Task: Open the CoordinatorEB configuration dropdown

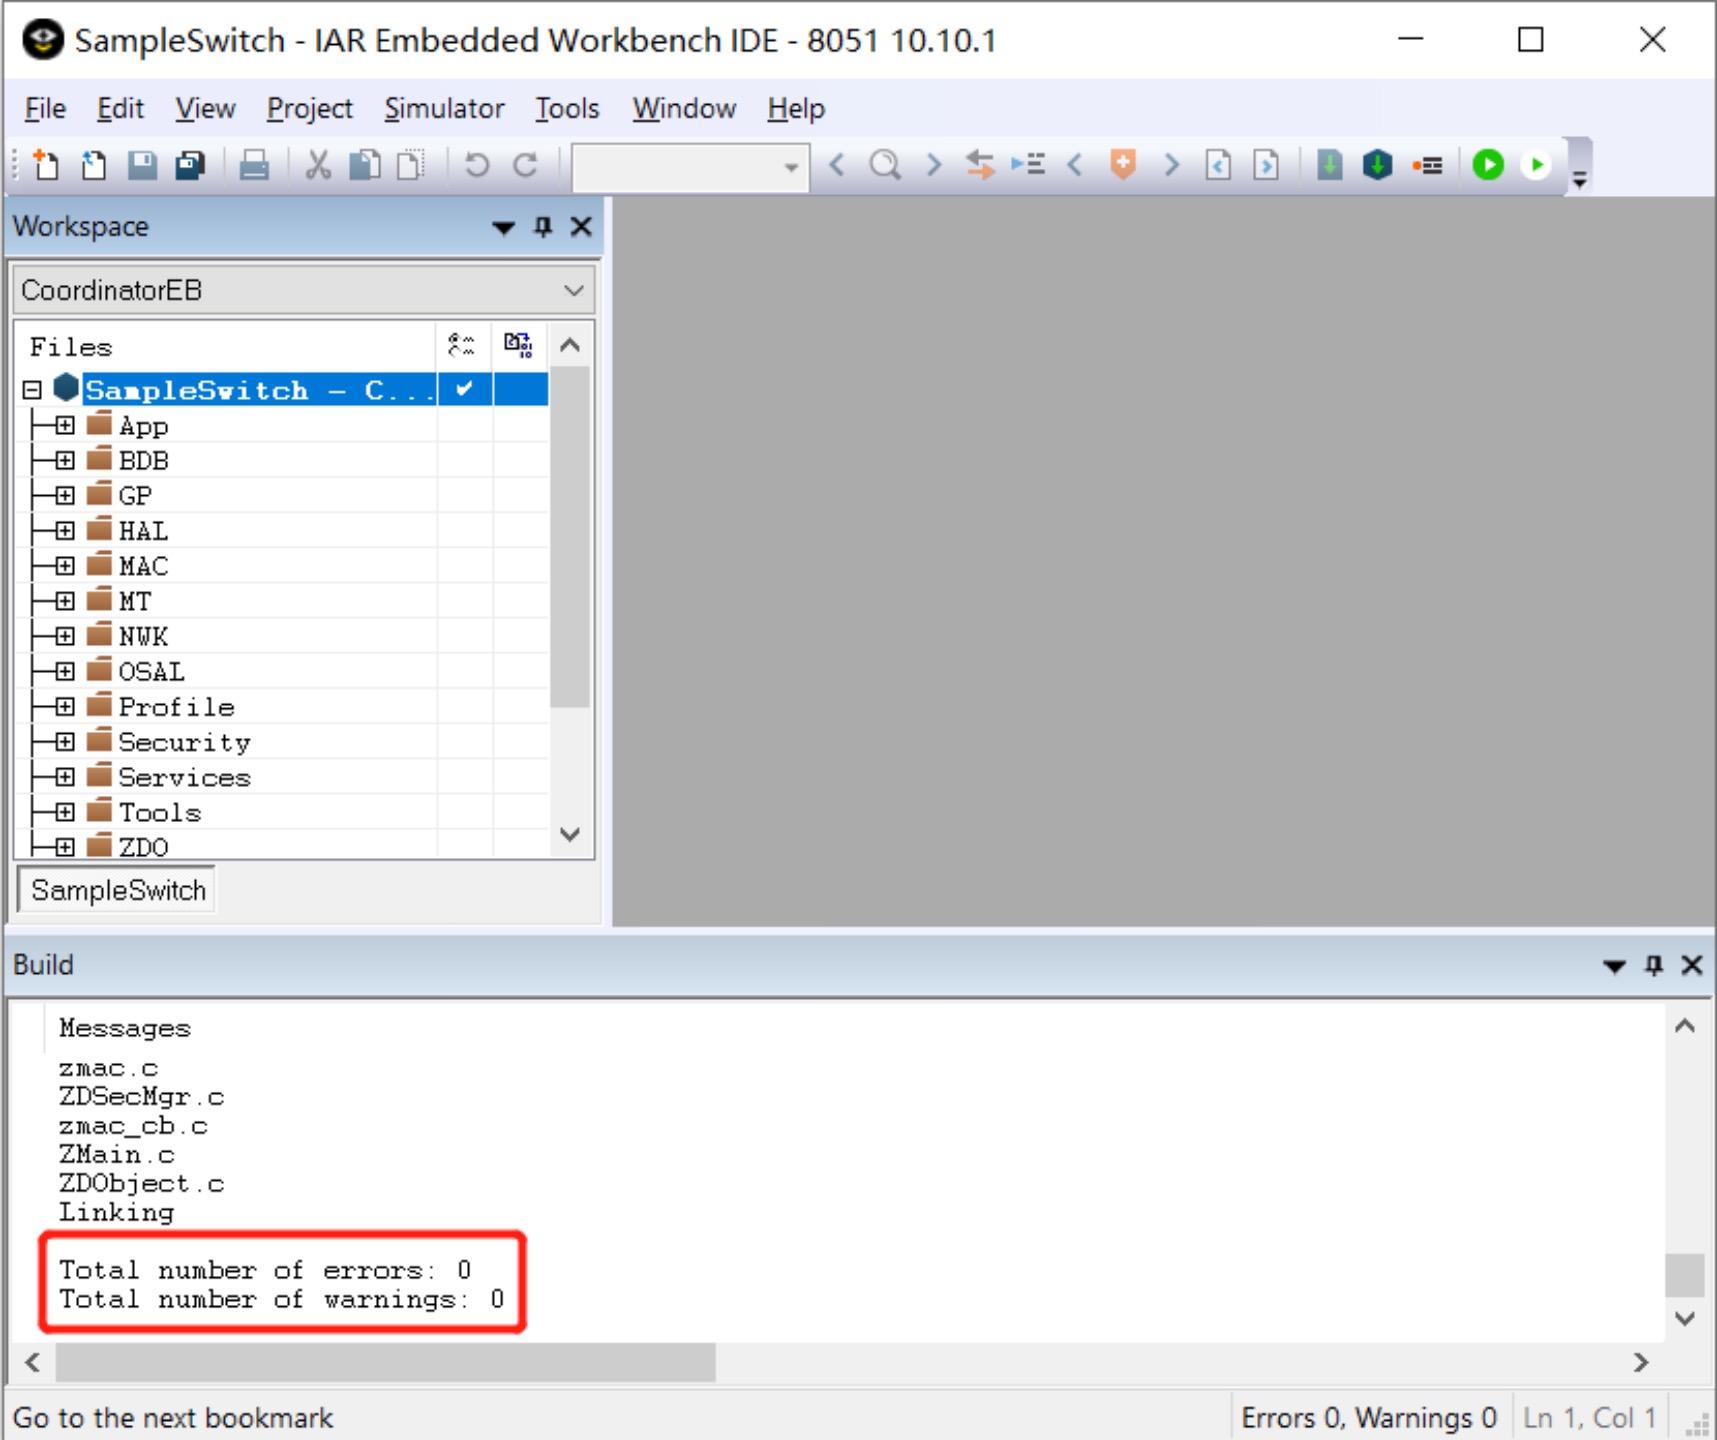Action: click(304, 290)
